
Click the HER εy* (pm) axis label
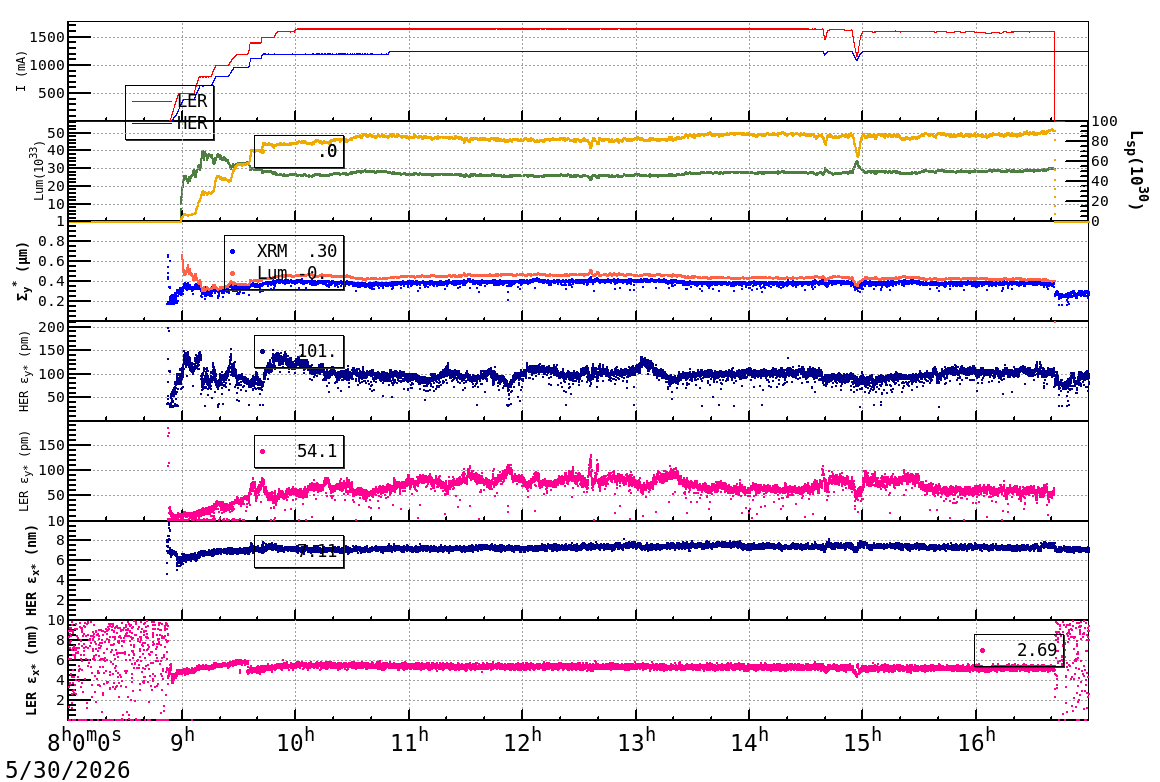24,371
